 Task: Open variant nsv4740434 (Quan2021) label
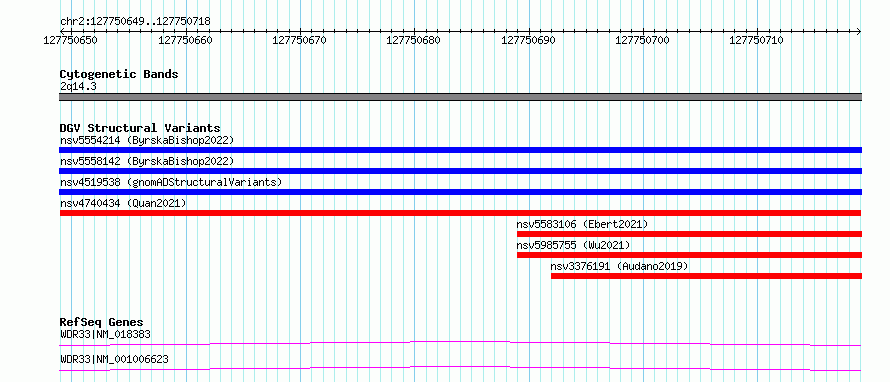(123, 203)
